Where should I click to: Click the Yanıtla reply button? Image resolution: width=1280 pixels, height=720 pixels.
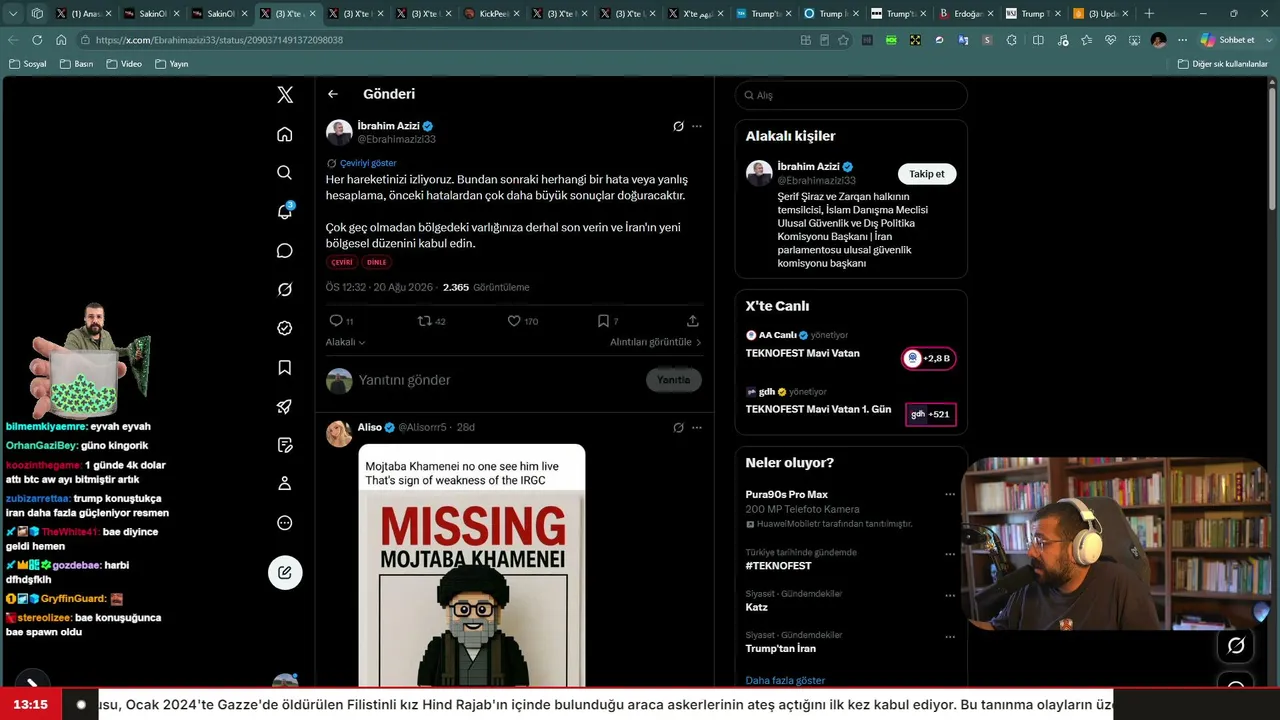click(x=674, y=380)
